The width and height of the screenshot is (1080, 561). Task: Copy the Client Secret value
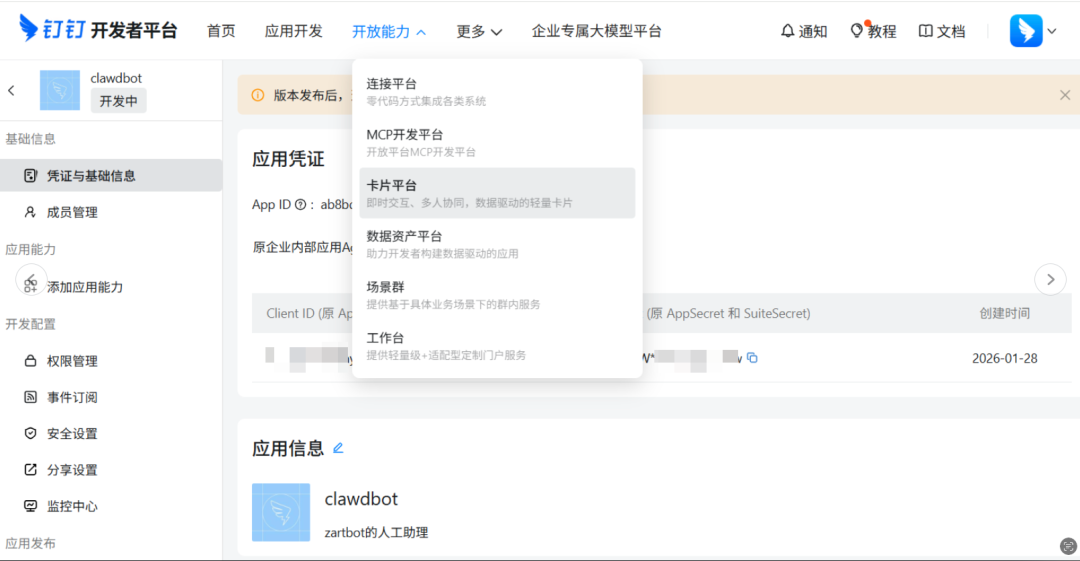coord(752,358)
